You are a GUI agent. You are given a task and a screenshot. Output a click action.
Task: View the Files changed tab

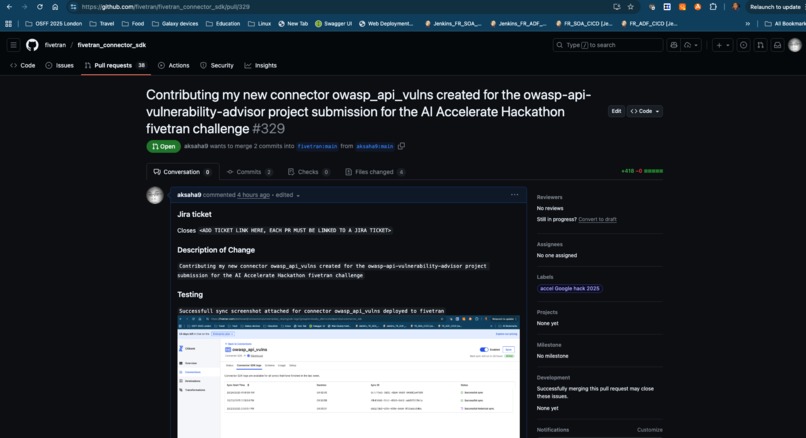[x=375, y=172]
